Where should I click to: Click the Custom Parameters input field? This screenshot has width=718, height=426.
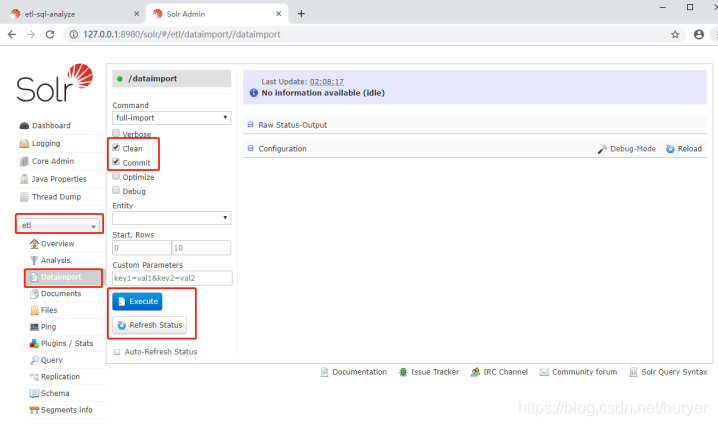[x=172, y=278]
